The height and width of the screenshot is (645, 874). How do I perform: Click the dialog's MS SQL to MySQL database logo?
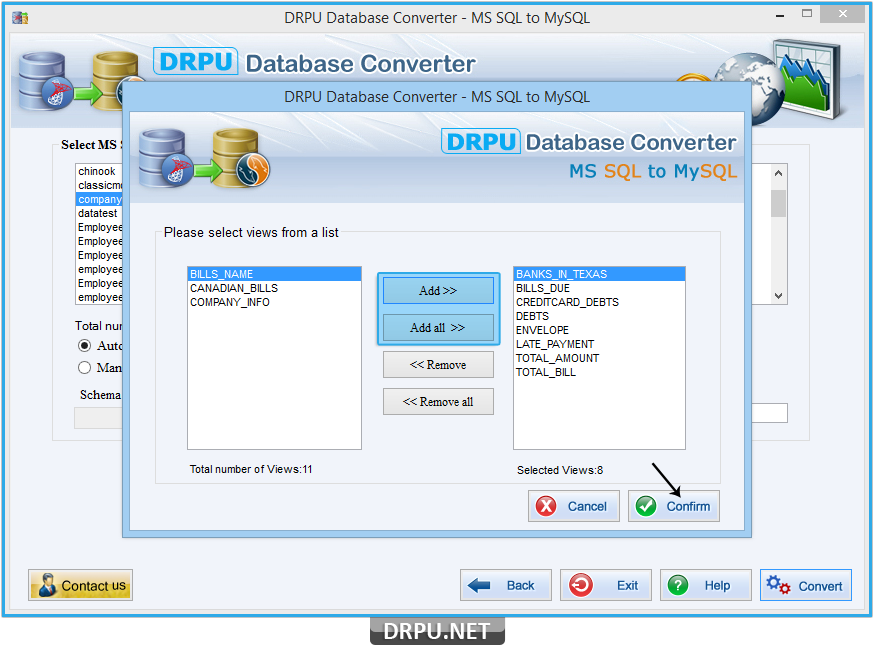click(x=204, y=158)
